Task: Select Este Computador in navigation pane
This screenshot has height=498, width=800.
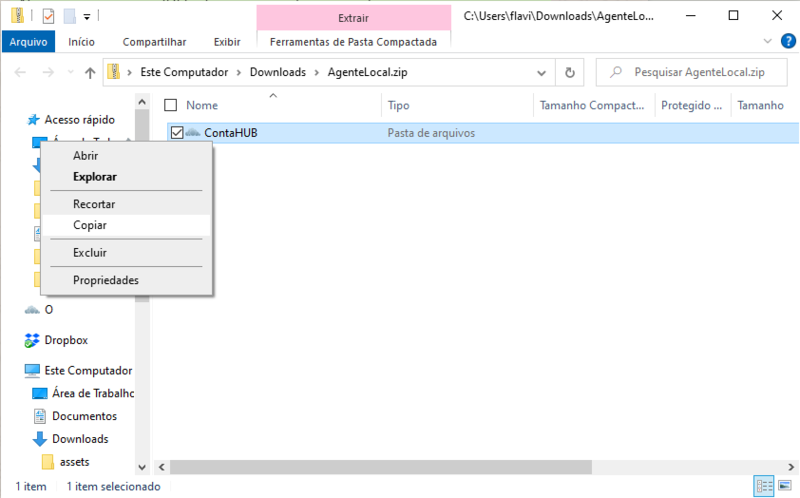Action: 88,370
